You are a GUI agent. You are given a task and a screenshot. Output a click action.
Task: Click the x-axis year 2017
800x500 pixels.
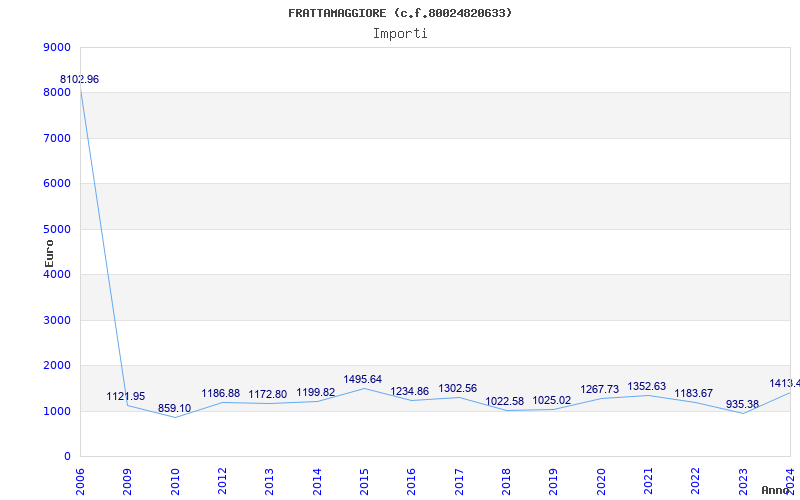pos(459,482)
